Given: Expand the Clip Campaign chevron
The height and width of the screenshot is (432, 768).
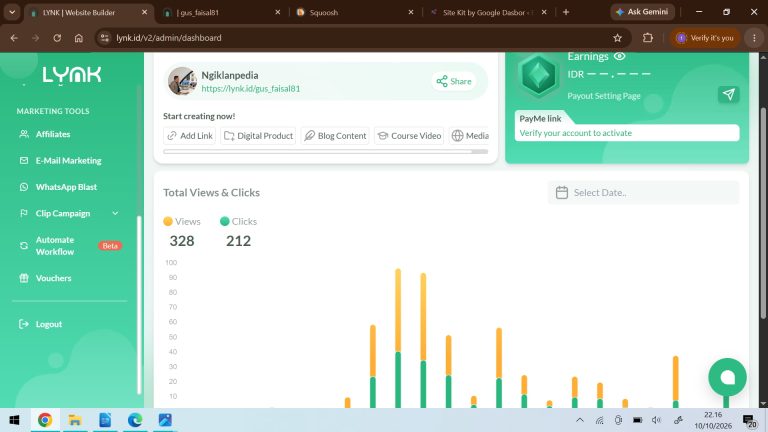Looking at the screenshot, I should [115, 213].
